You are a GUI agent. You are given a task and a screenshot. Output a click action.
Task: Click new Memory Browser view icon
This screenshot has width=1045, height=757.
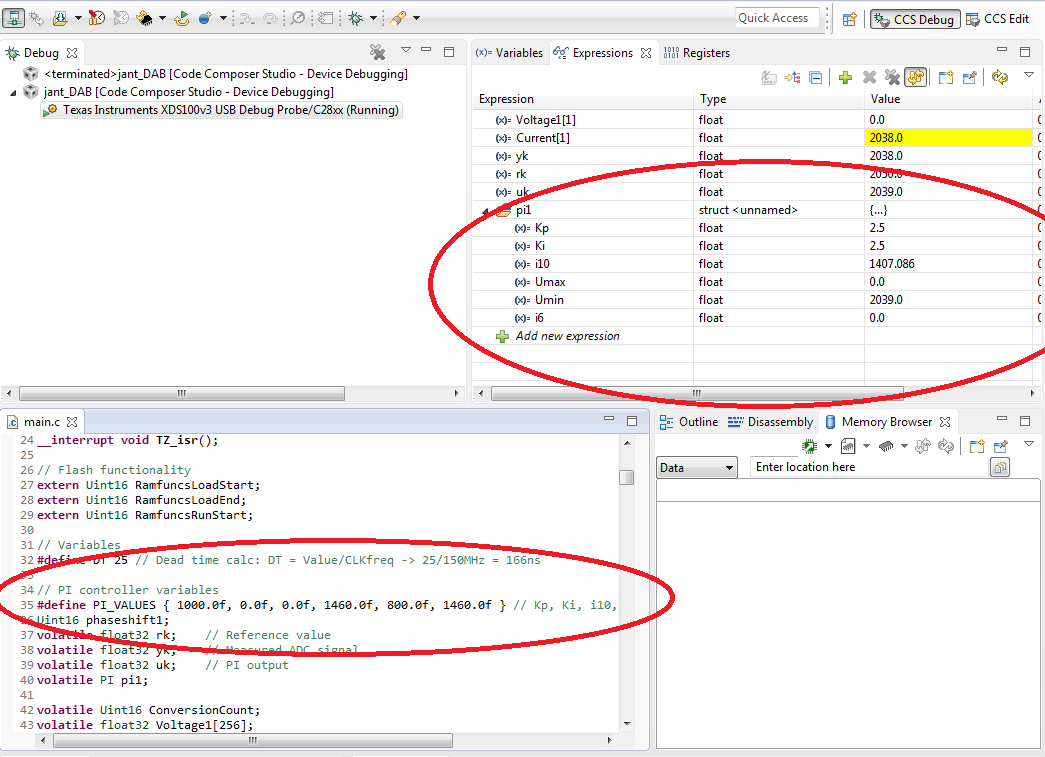[x=977, y=446]
